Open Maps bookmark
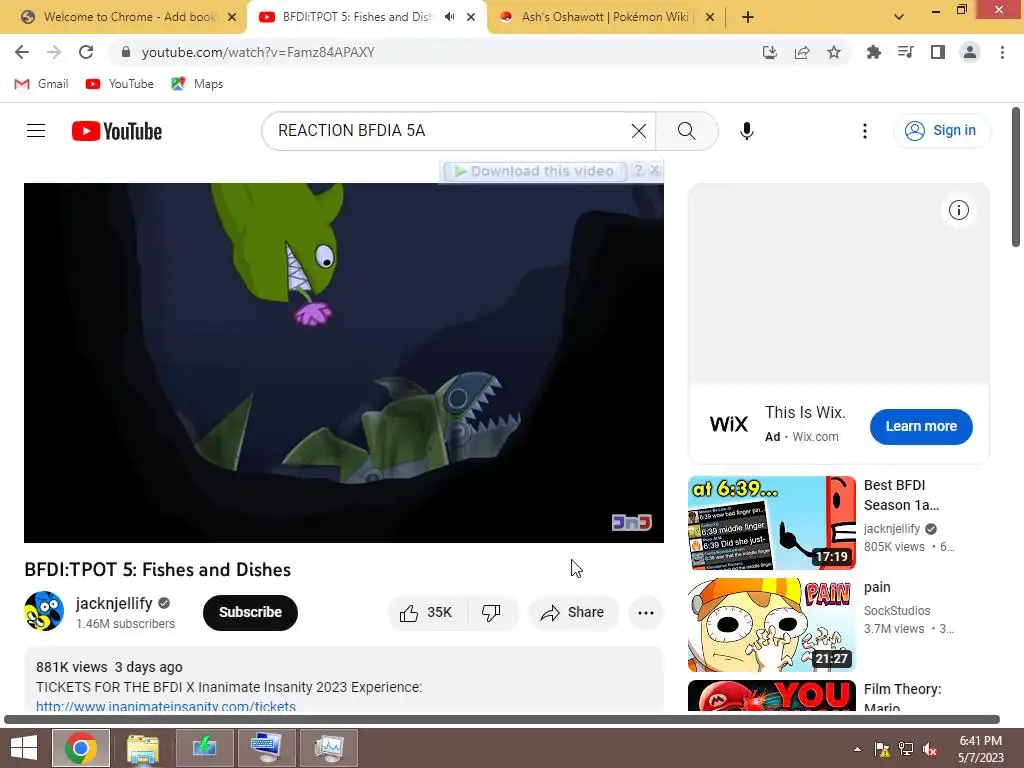 pos(197,84)
